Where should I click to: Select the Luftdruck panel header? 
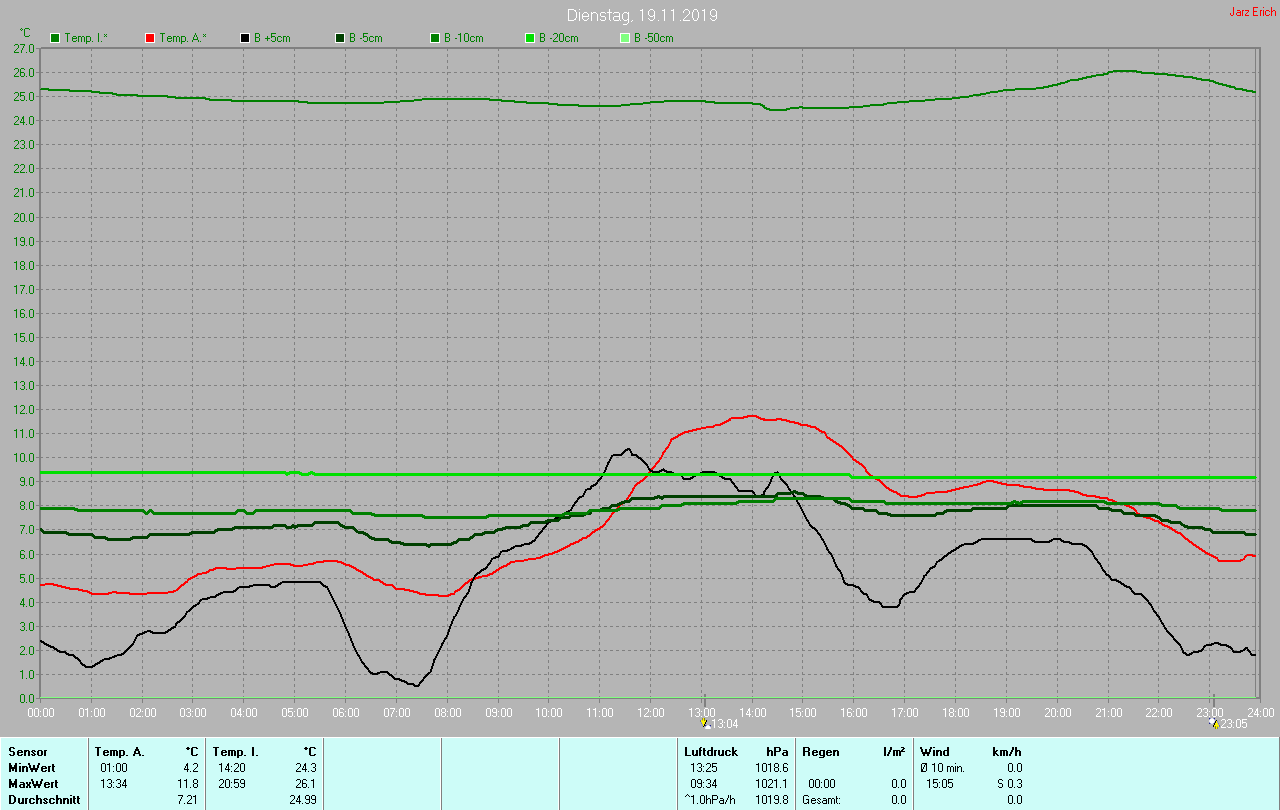pyautogui.click(x=711, y=751)
